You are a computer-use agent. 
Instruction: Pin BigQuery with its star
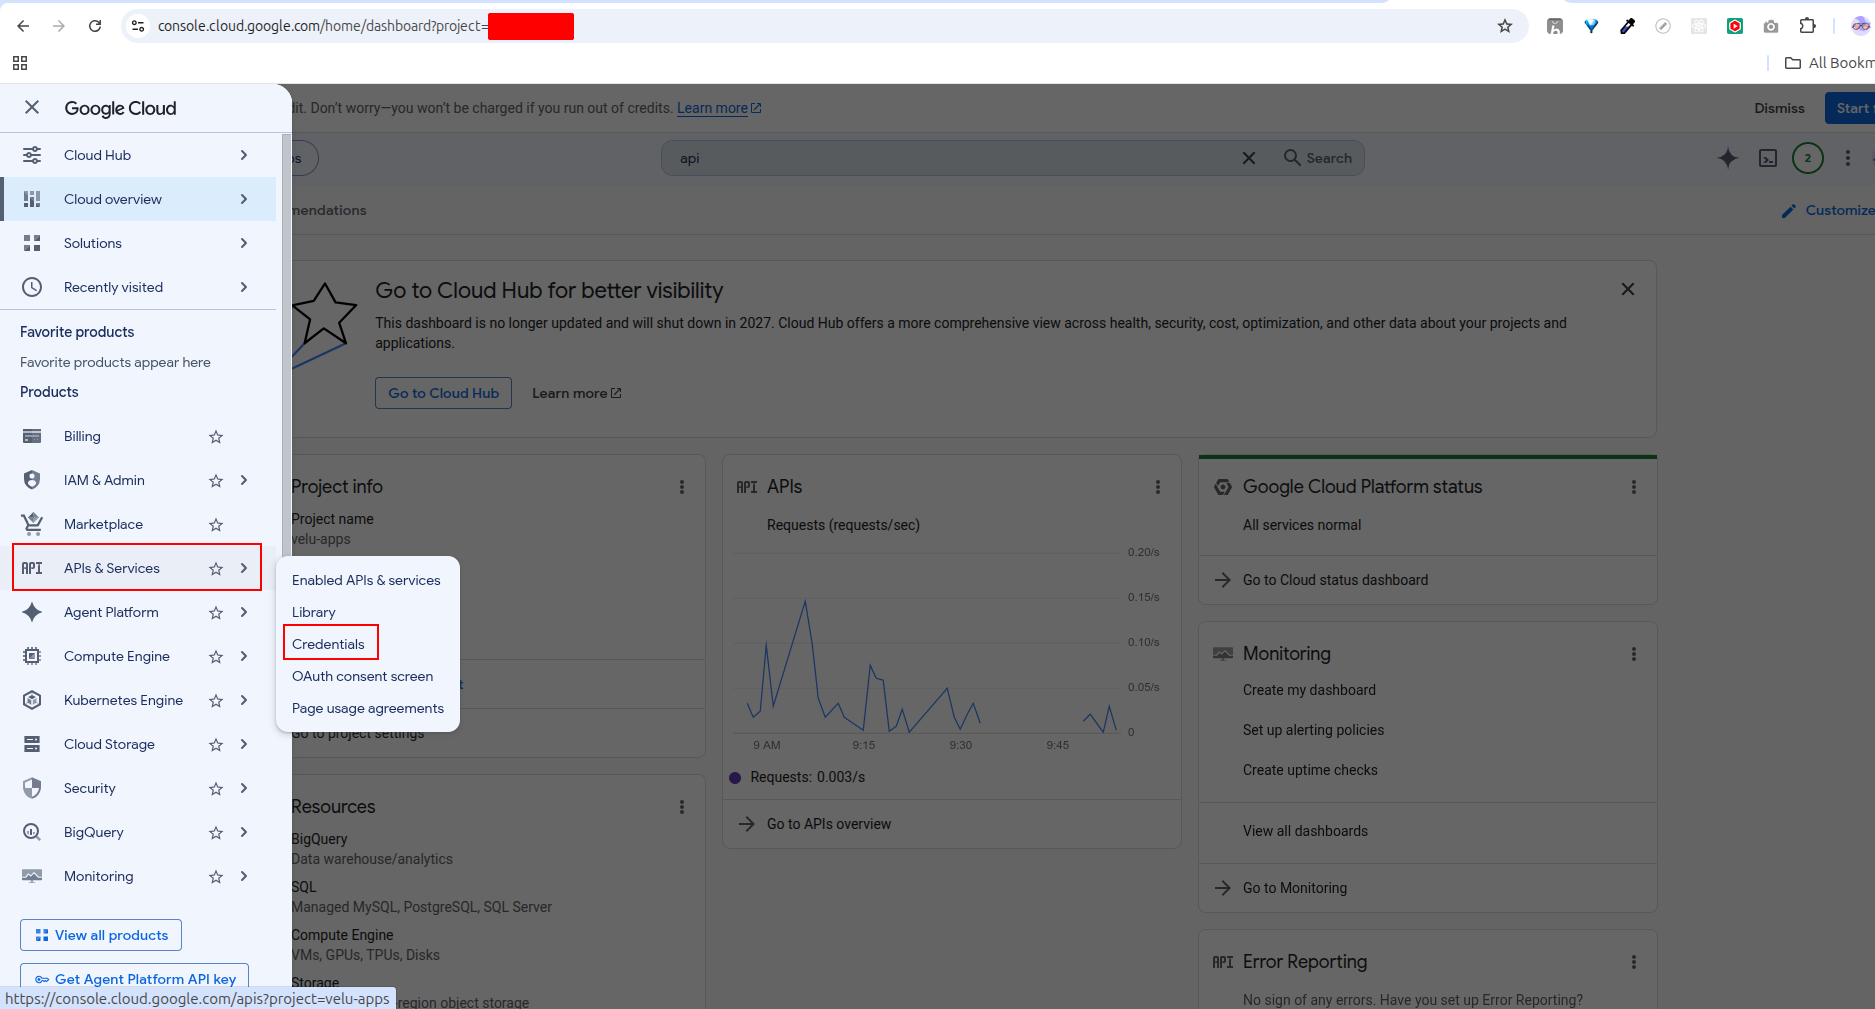pyautogui.click(x=216, y=832)
